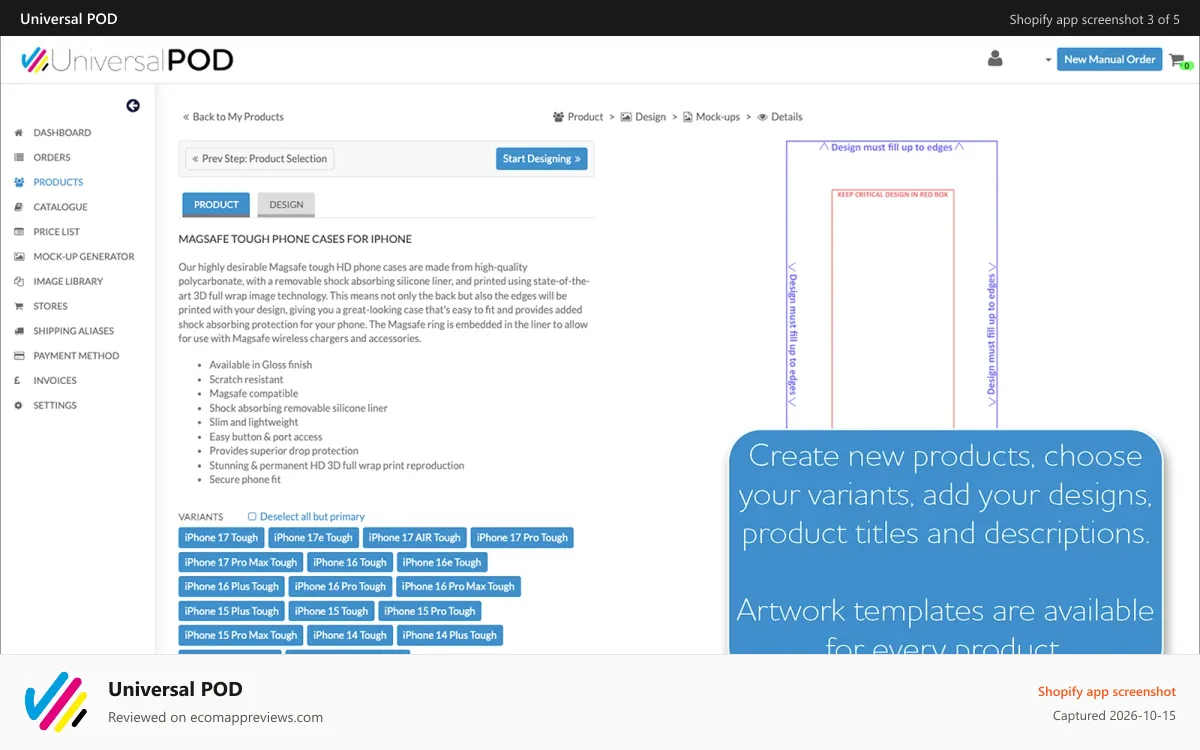The image size is (1200, 750).
Task: Open Price List in the sidebar
Action: [56, 232]
